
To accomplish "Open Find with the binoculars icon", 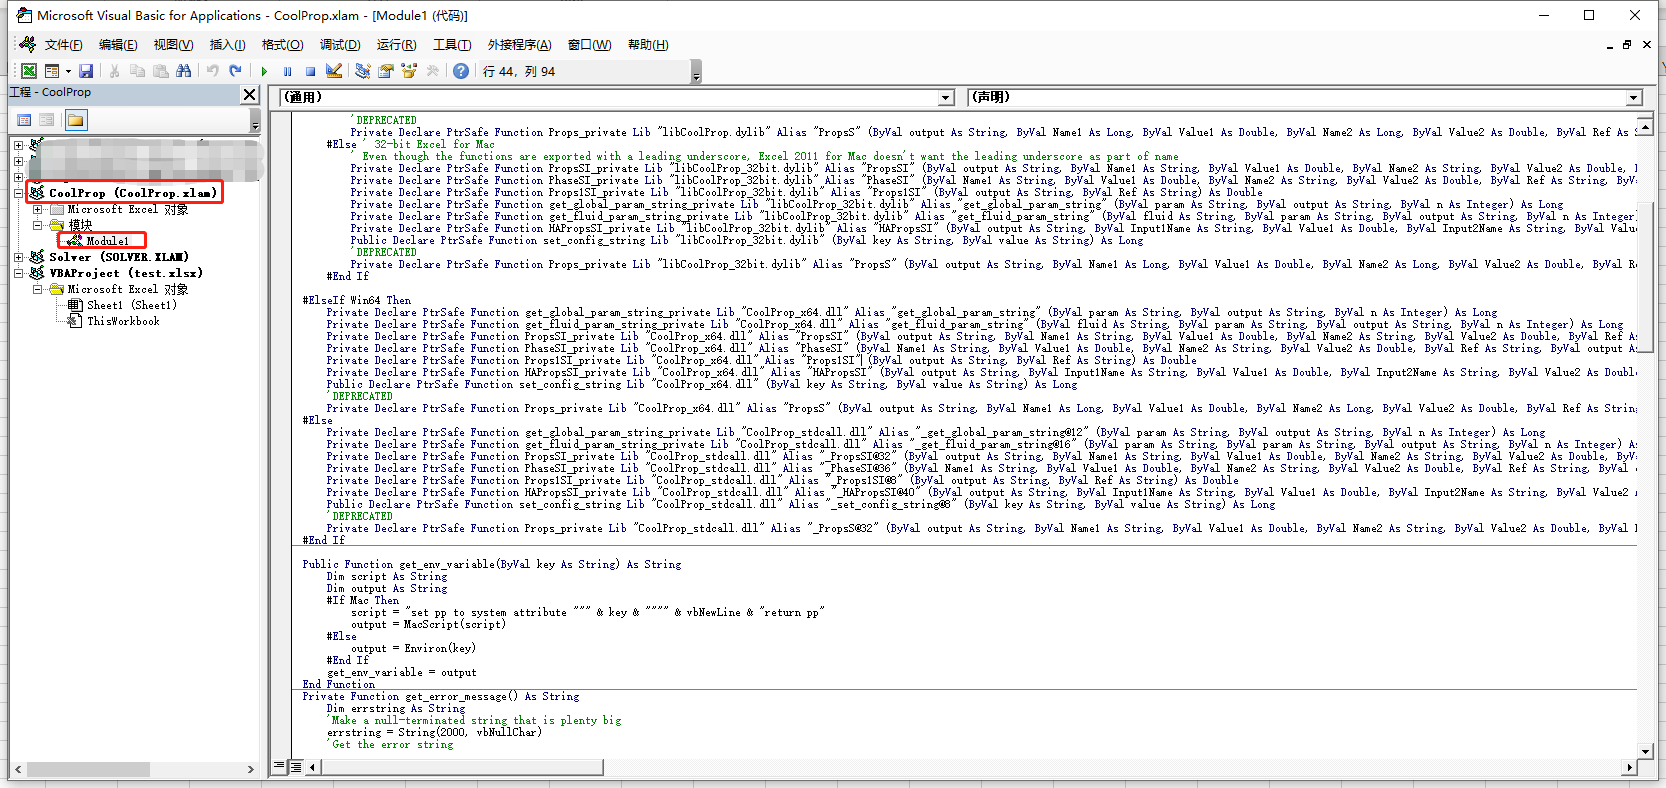I will coord(183,71).
